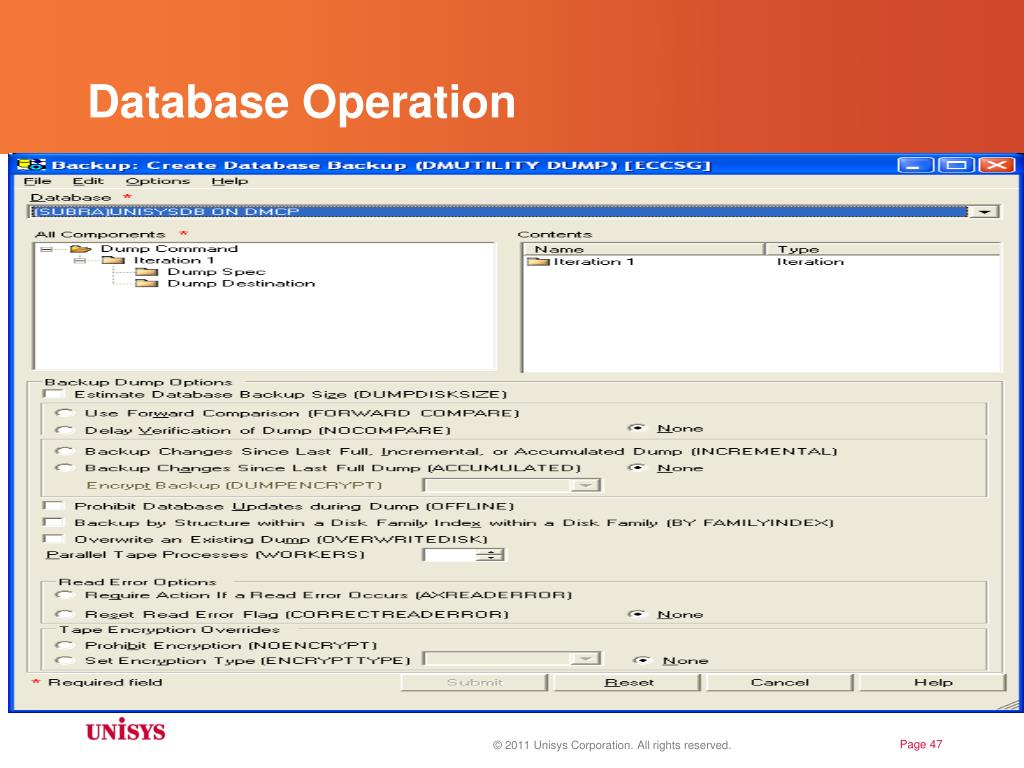Image resolution: width=1024 pixels, height=768 pixels.
Task: Select None radio beside Delay Verification of Dump
Action: (637, 428)
